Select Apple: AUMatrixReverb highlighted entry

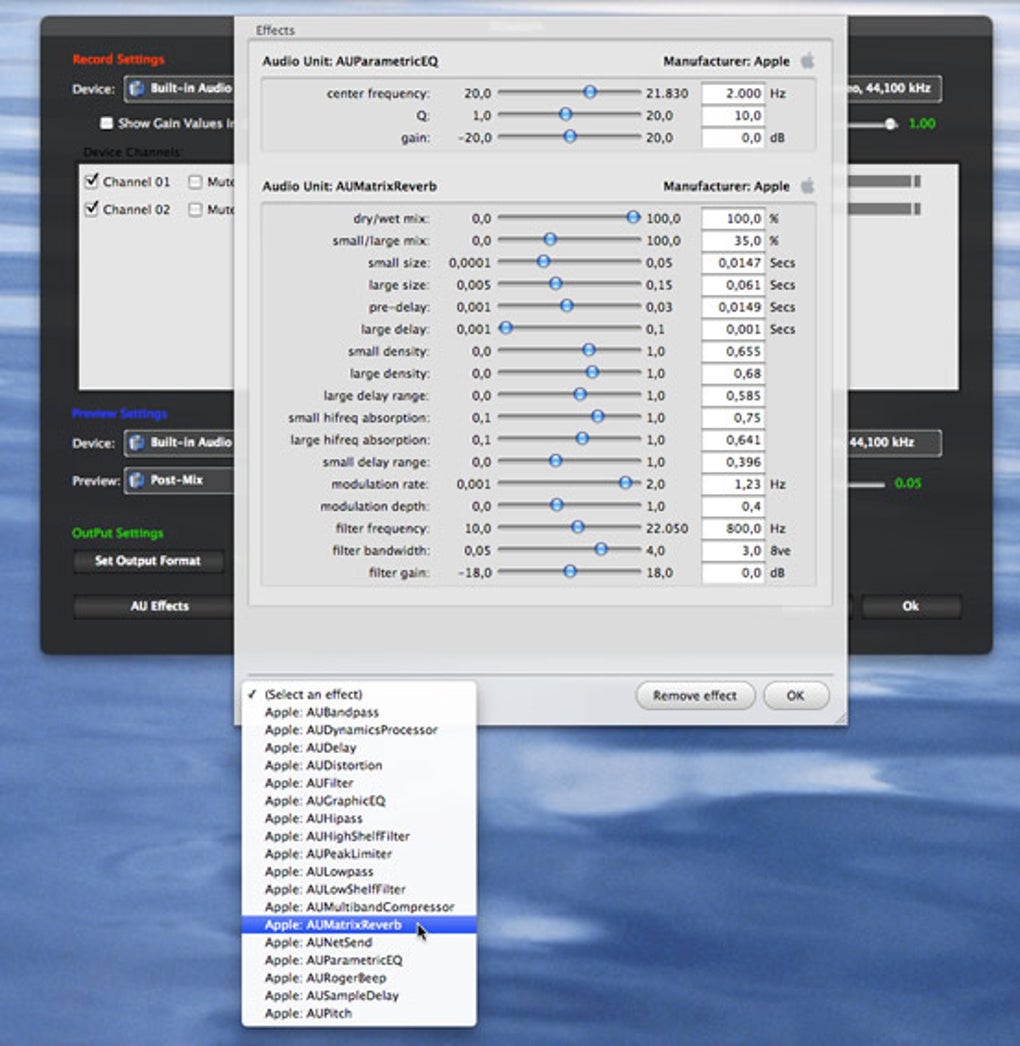click(x=359, y=925)
